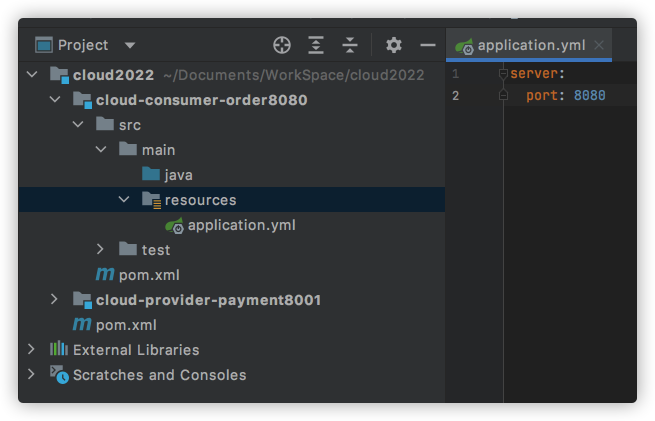This screenshot has width=655, height=421.
Task: Switch to the application.yml editor tab
Action: click(x=529, y=45)
